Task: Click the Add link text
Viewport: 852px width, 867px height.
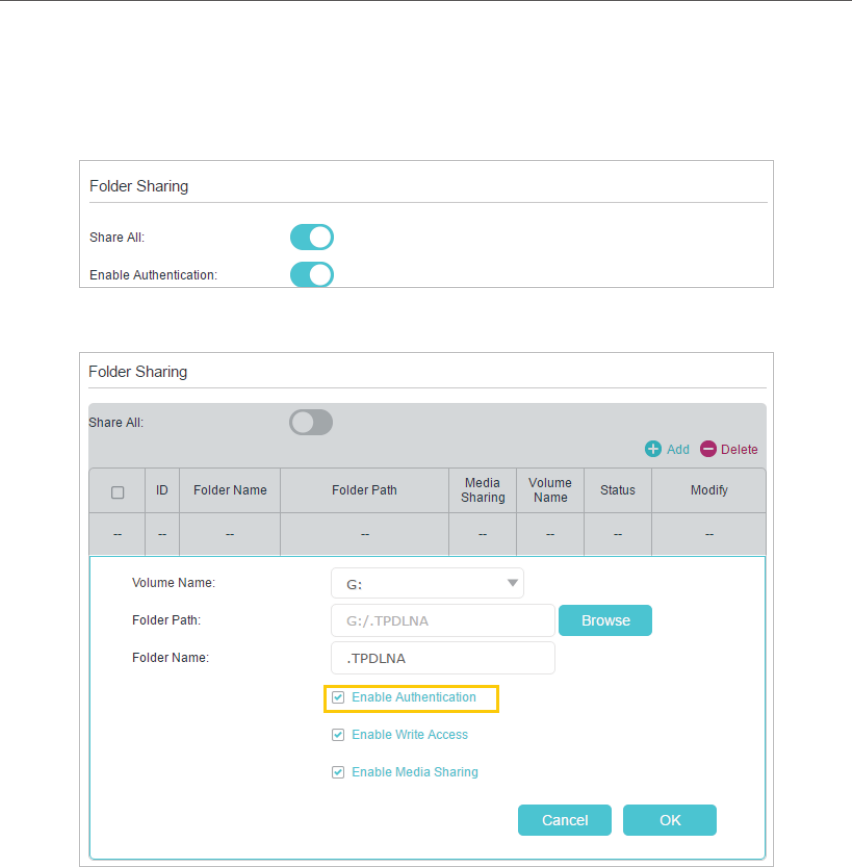Action: tap(678, 450)
